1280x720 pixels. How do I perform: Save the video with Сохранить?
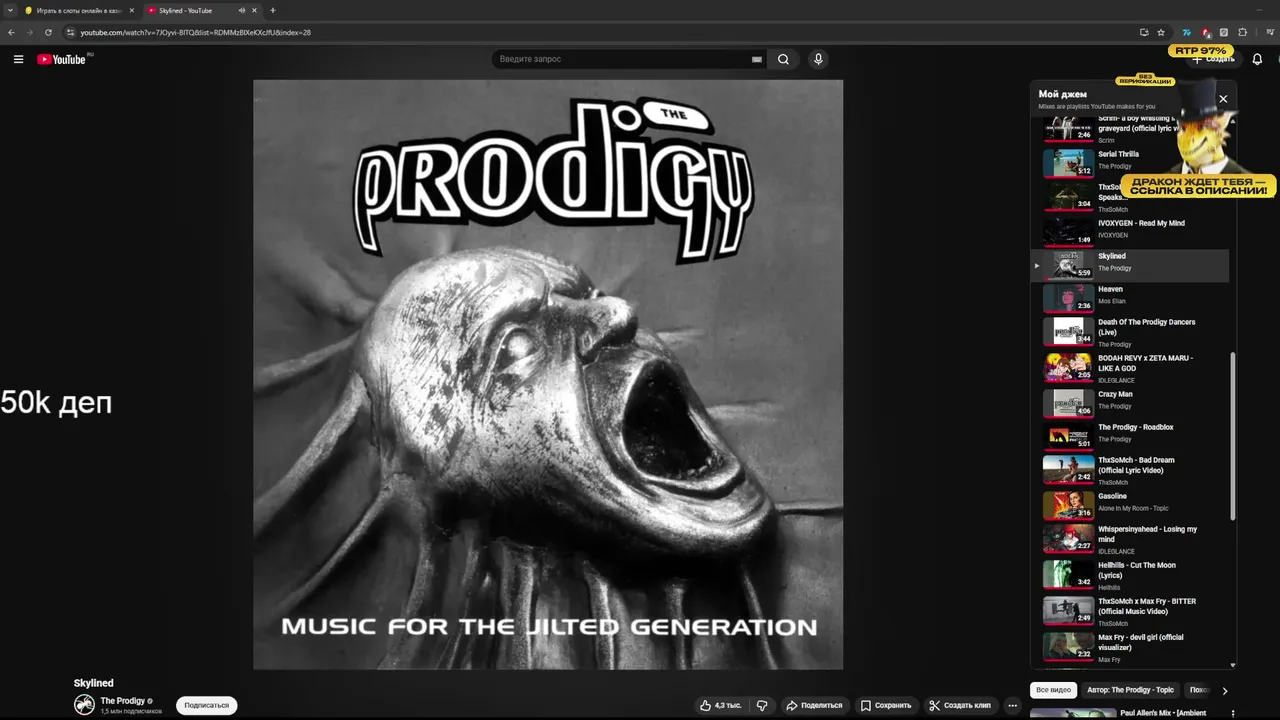tap(886, 705)
